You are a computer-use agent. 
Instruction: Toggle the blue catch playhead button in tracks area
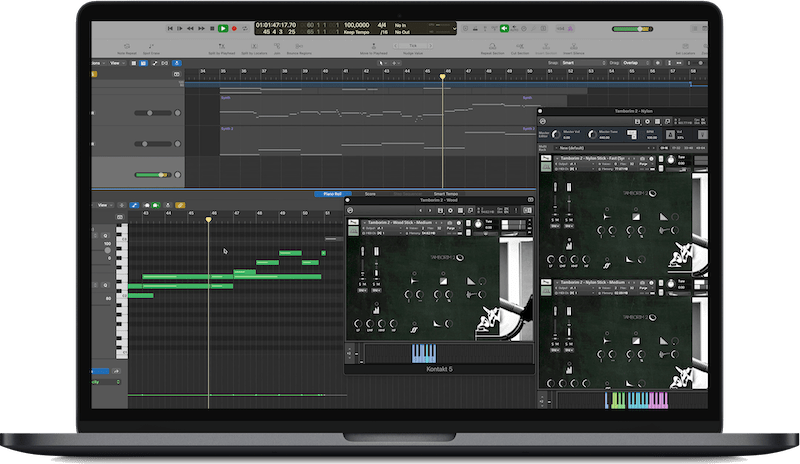click(177, 63)
